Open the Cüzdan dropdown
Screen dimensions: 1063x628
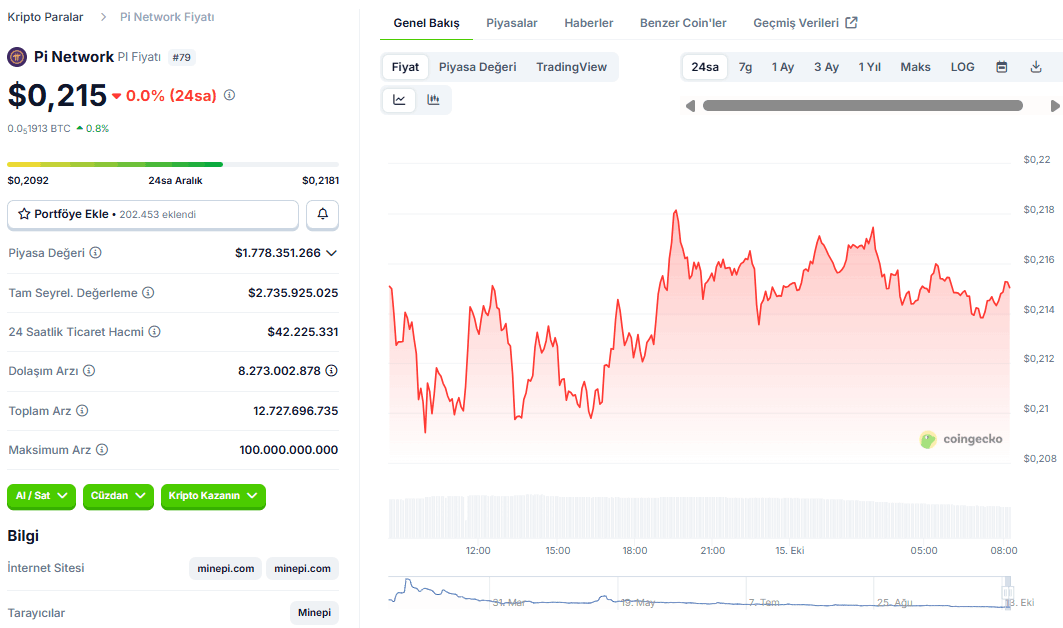point(118,496)
